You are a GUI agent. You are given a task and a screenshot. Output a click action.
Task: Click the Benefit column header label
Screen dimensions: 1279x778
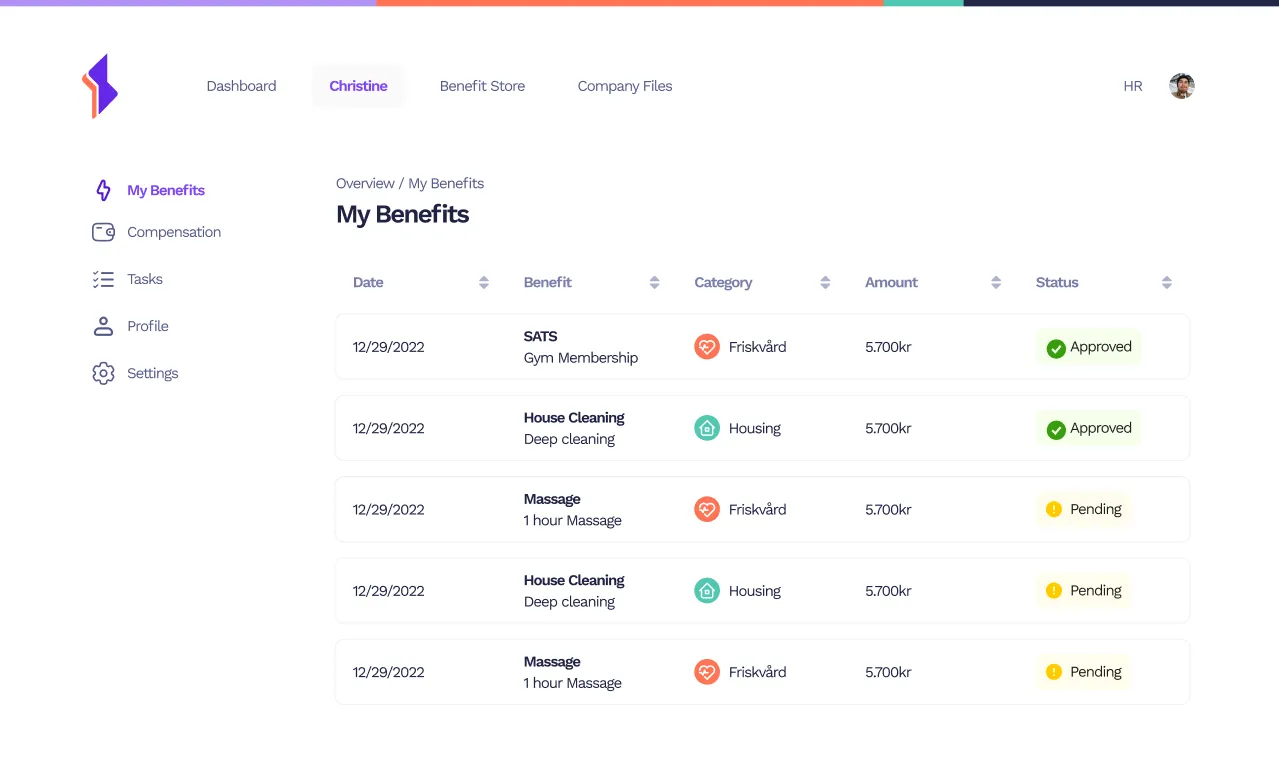(548, 283)
